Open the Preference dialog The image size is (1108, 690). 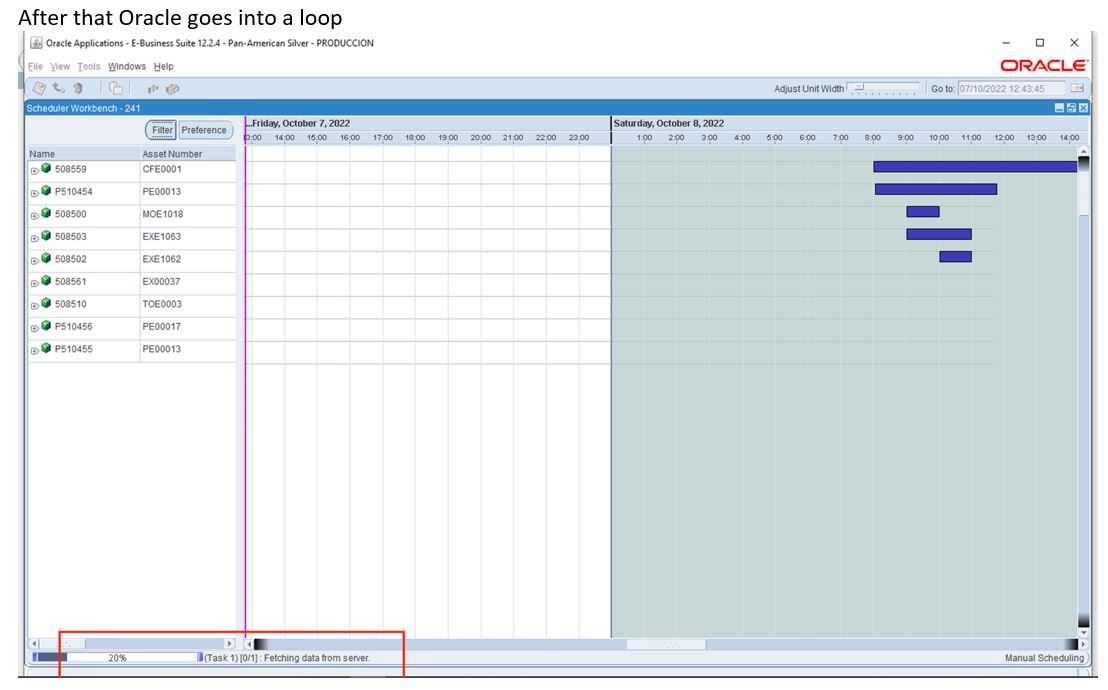(204, 129)
